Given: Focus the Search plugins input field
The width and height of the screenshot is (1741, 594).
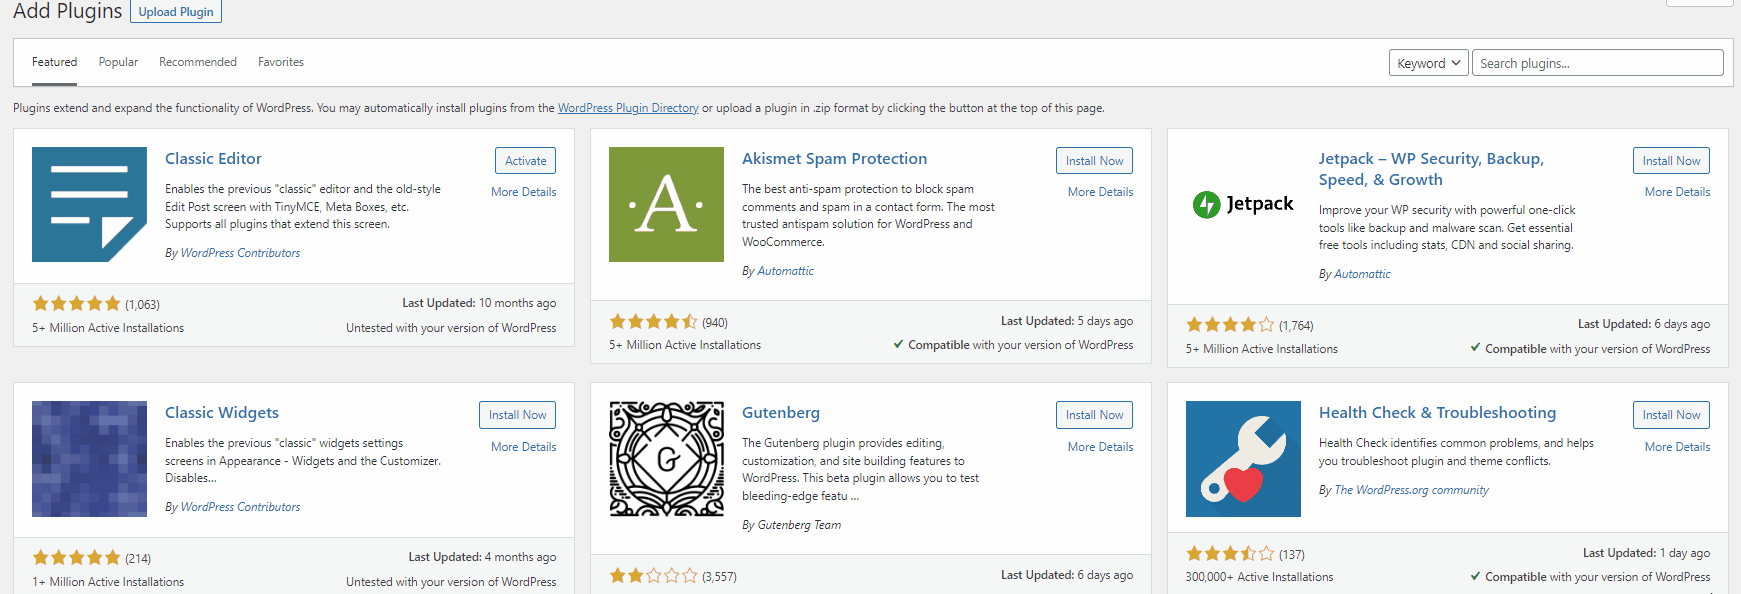Looking at the screenshot, I should click(x=1597, y=63).
